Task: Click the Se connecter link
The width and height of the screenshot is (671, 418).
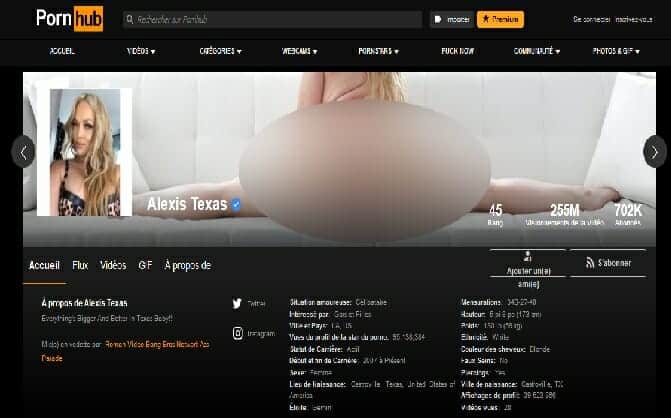Action: 589,19
